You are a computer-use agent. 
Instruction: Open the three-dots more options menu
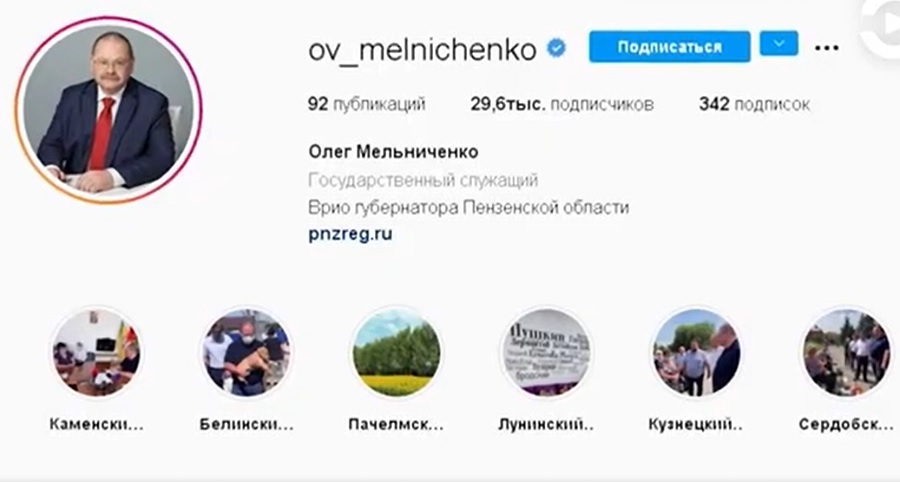pos(827,48)
